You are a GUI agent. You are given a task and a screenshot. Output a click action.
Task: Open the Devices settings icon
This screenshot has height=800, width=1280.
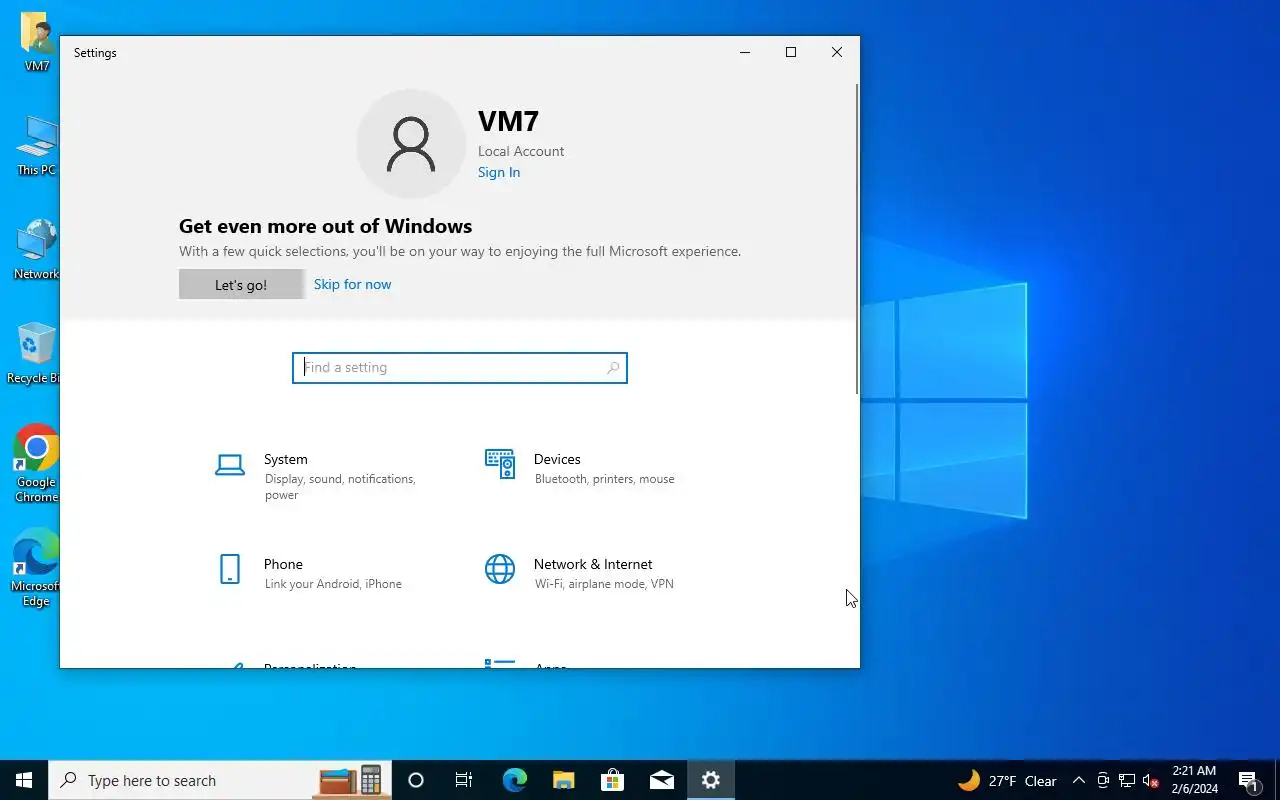500,464
